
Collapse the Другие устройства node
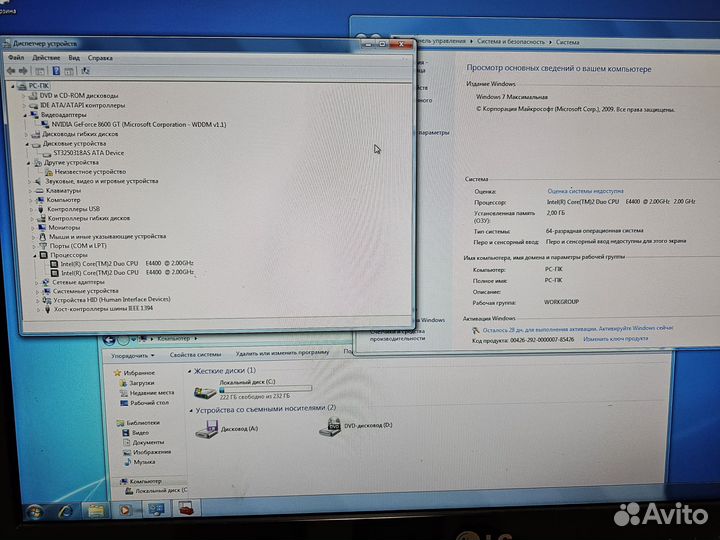(28, 163)
